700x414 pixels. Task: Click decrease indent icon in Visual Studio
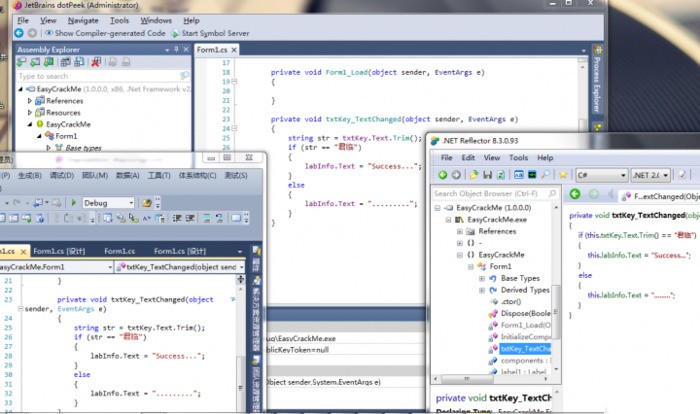coord(177,218)
